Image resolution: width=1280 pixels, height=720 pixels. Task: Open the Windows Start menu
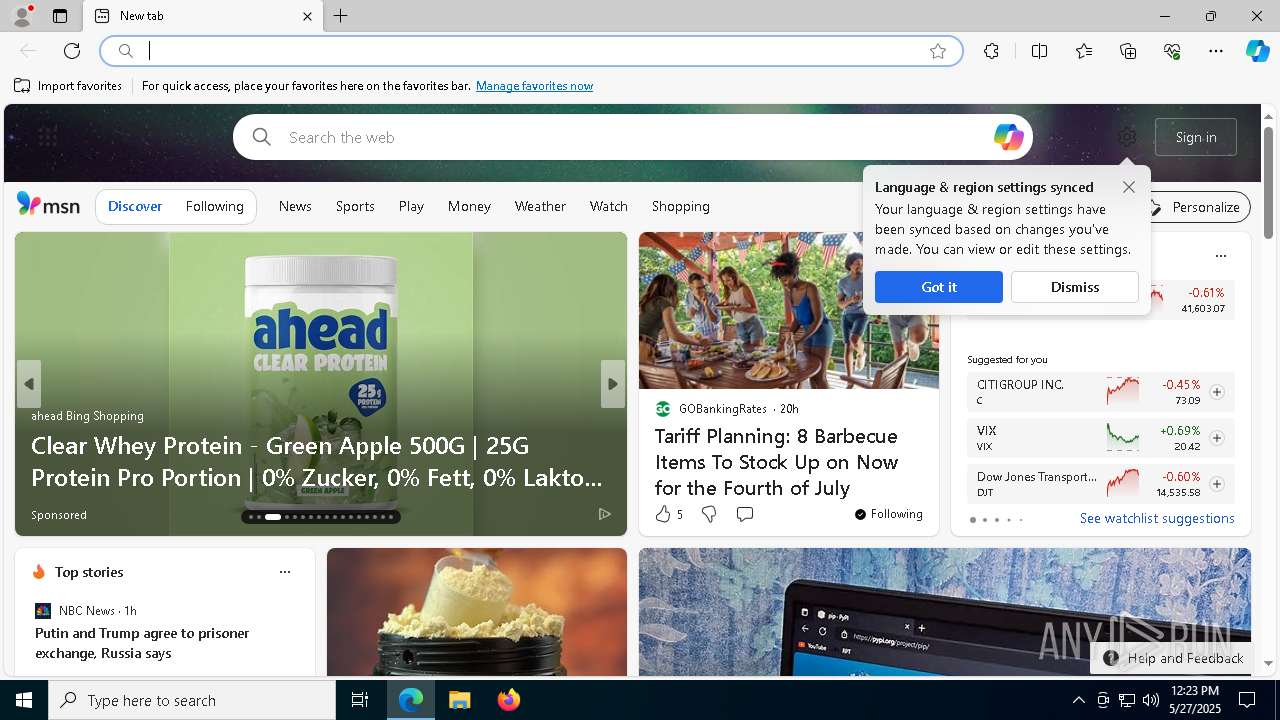24,700
